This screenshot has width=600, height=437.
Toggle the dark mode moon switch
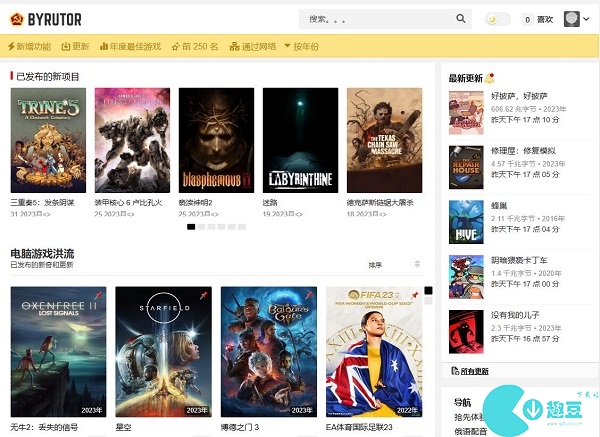click(497, 19)
